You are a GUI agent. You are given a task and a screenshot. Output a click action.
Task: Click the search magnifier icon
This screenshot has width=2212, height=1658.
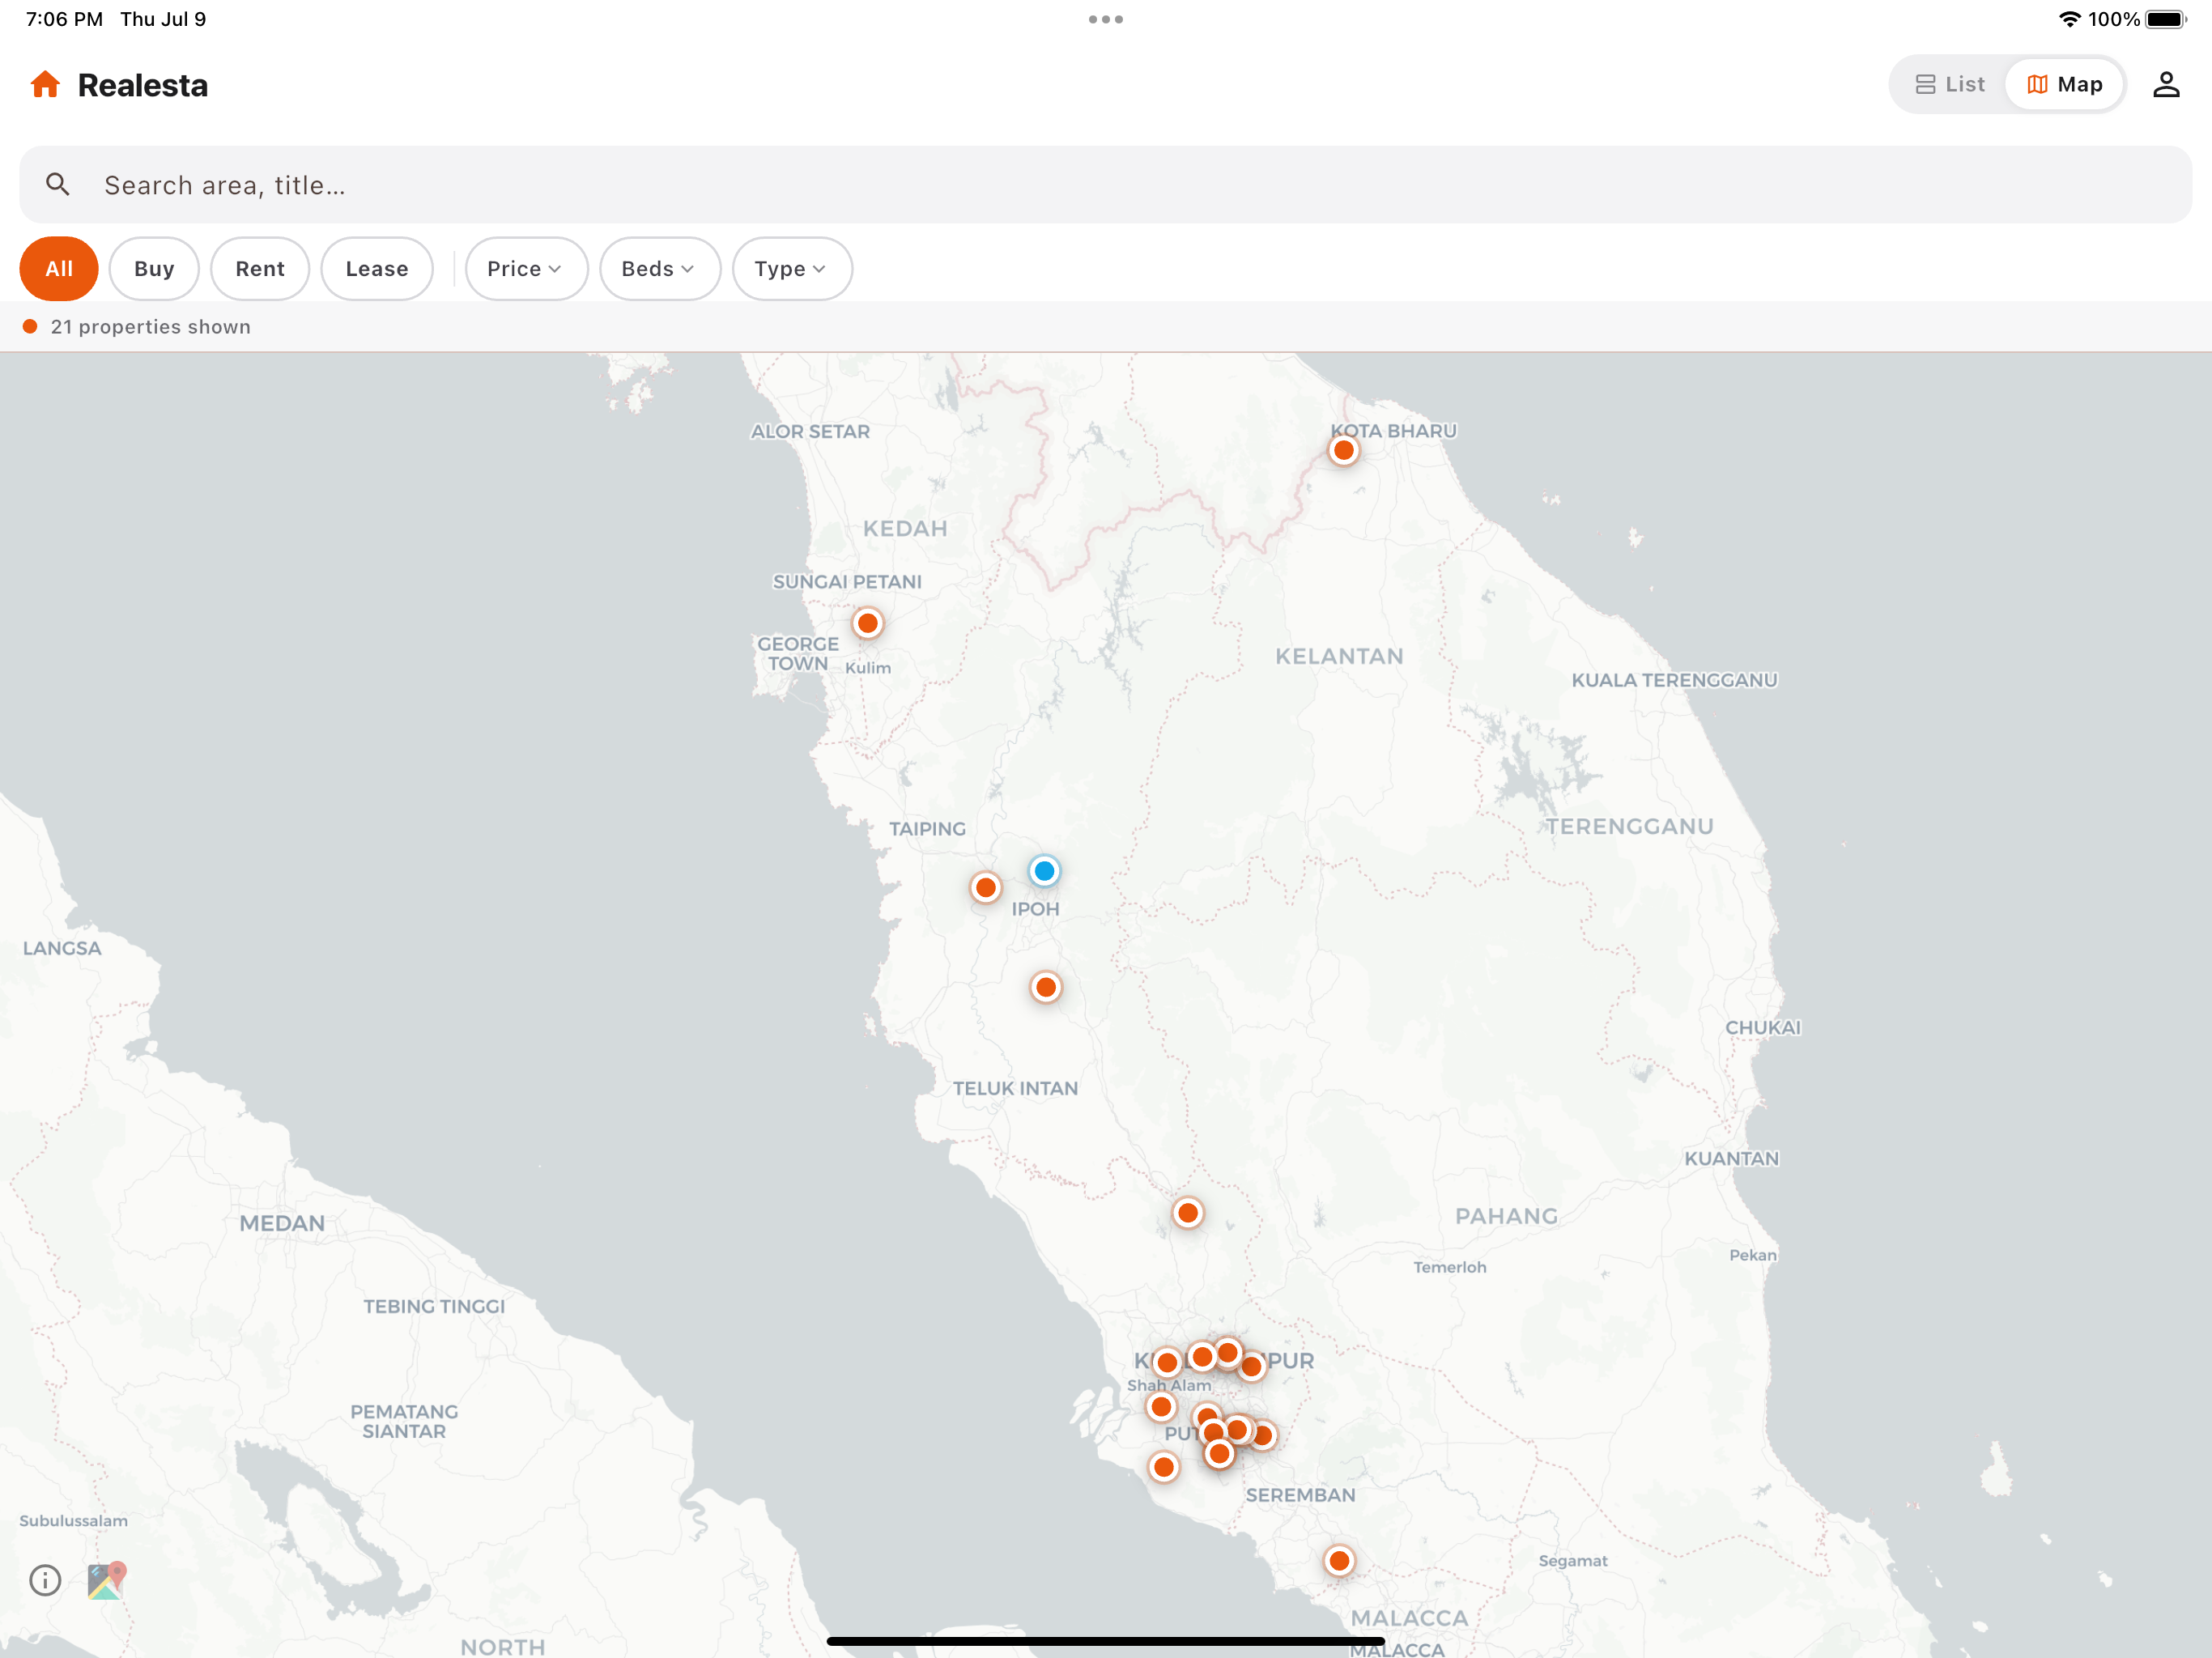point(58,185)
